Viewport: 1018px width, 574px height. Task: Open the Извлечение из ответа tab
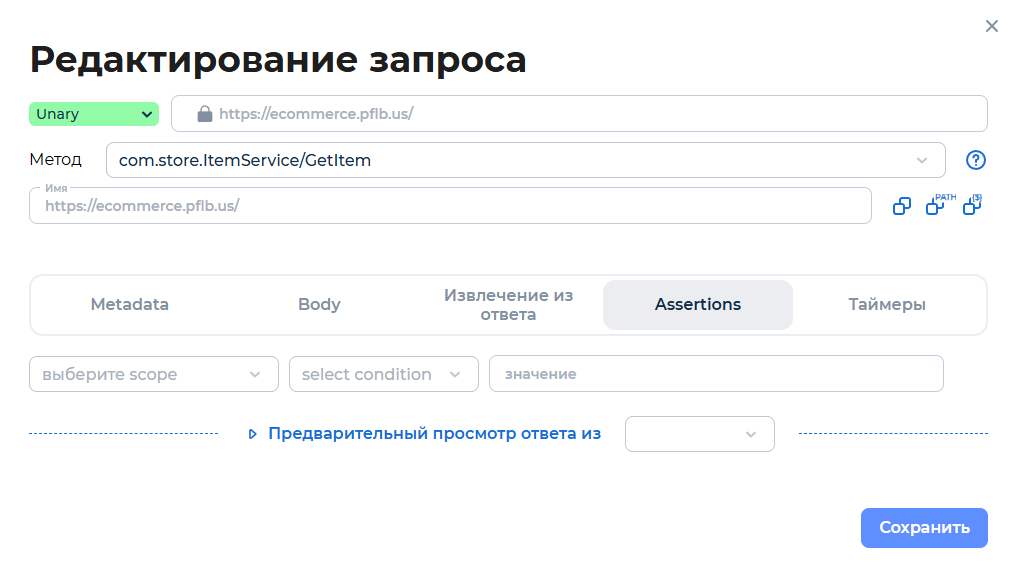(x=508, y=305)
